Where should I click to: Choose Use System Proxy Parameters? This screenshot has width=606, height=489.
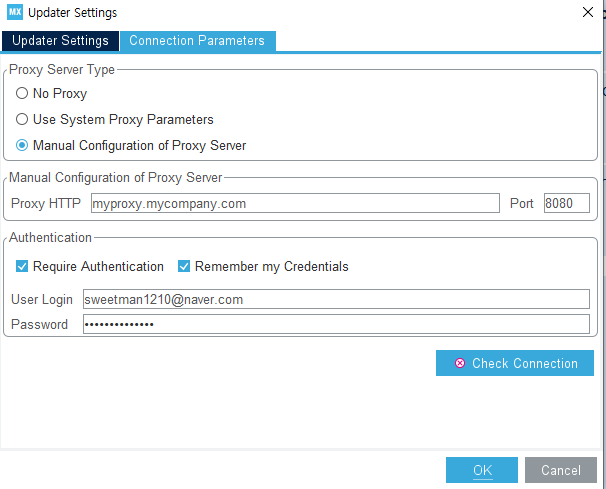[x=22, y=120]
